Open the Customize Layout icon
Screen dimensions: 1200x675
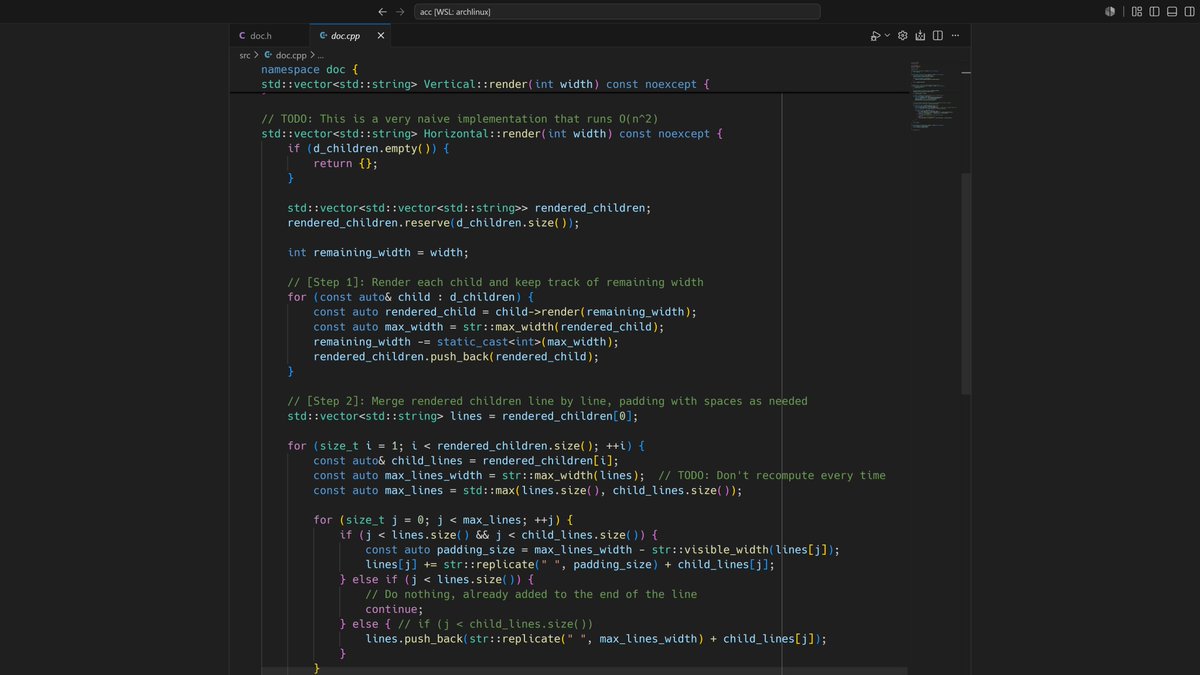pyautogui.click(x=1137, y=11)
